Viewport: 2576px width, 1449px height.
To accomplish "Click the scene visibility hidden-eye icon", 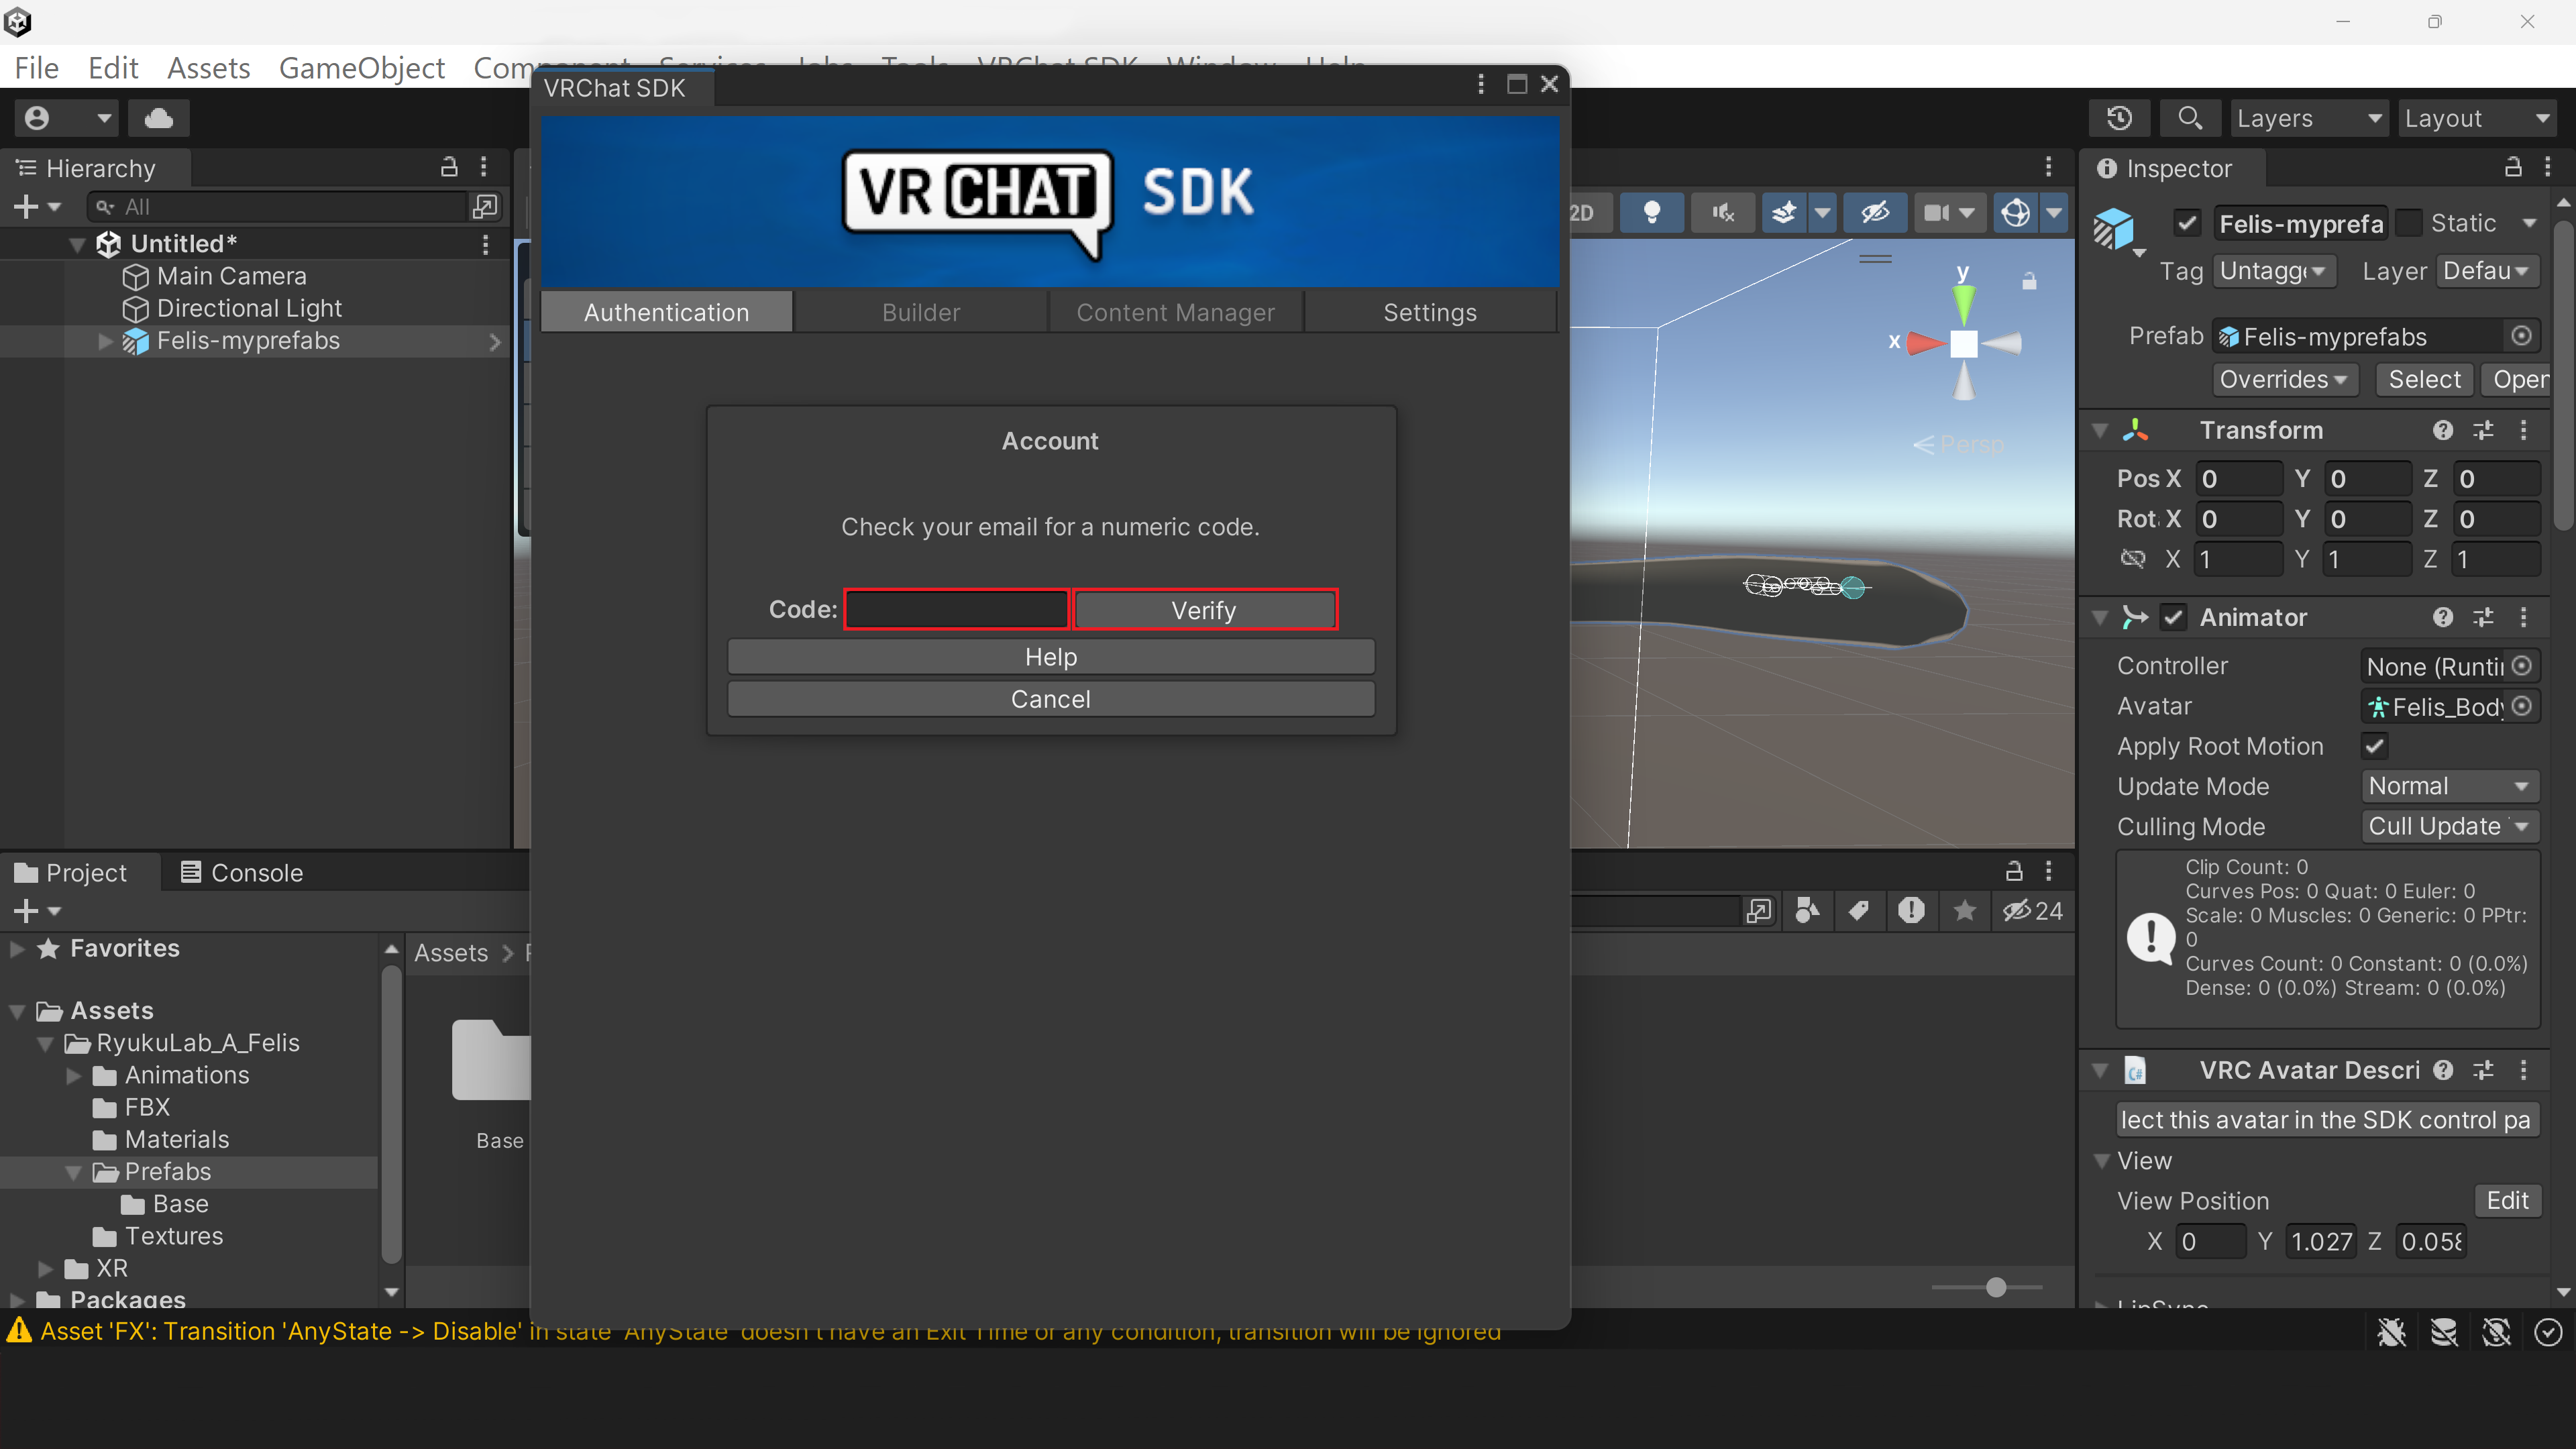I will point(1875,212).
